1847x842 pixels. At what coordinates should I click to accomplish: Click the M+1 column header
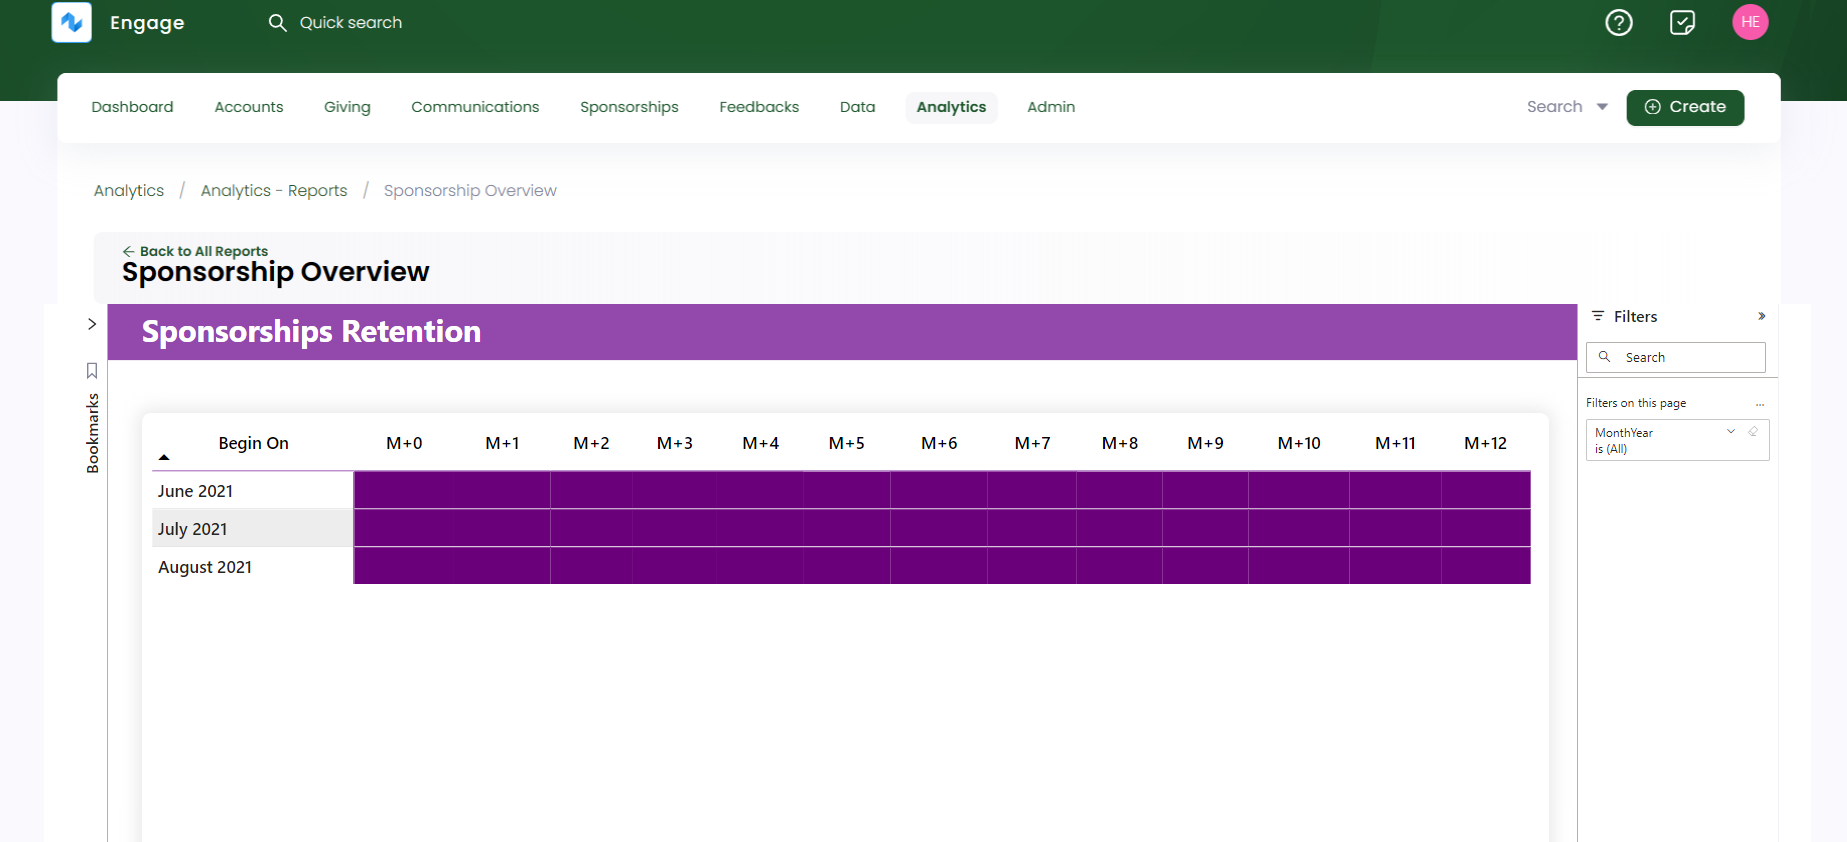[502, 443]
